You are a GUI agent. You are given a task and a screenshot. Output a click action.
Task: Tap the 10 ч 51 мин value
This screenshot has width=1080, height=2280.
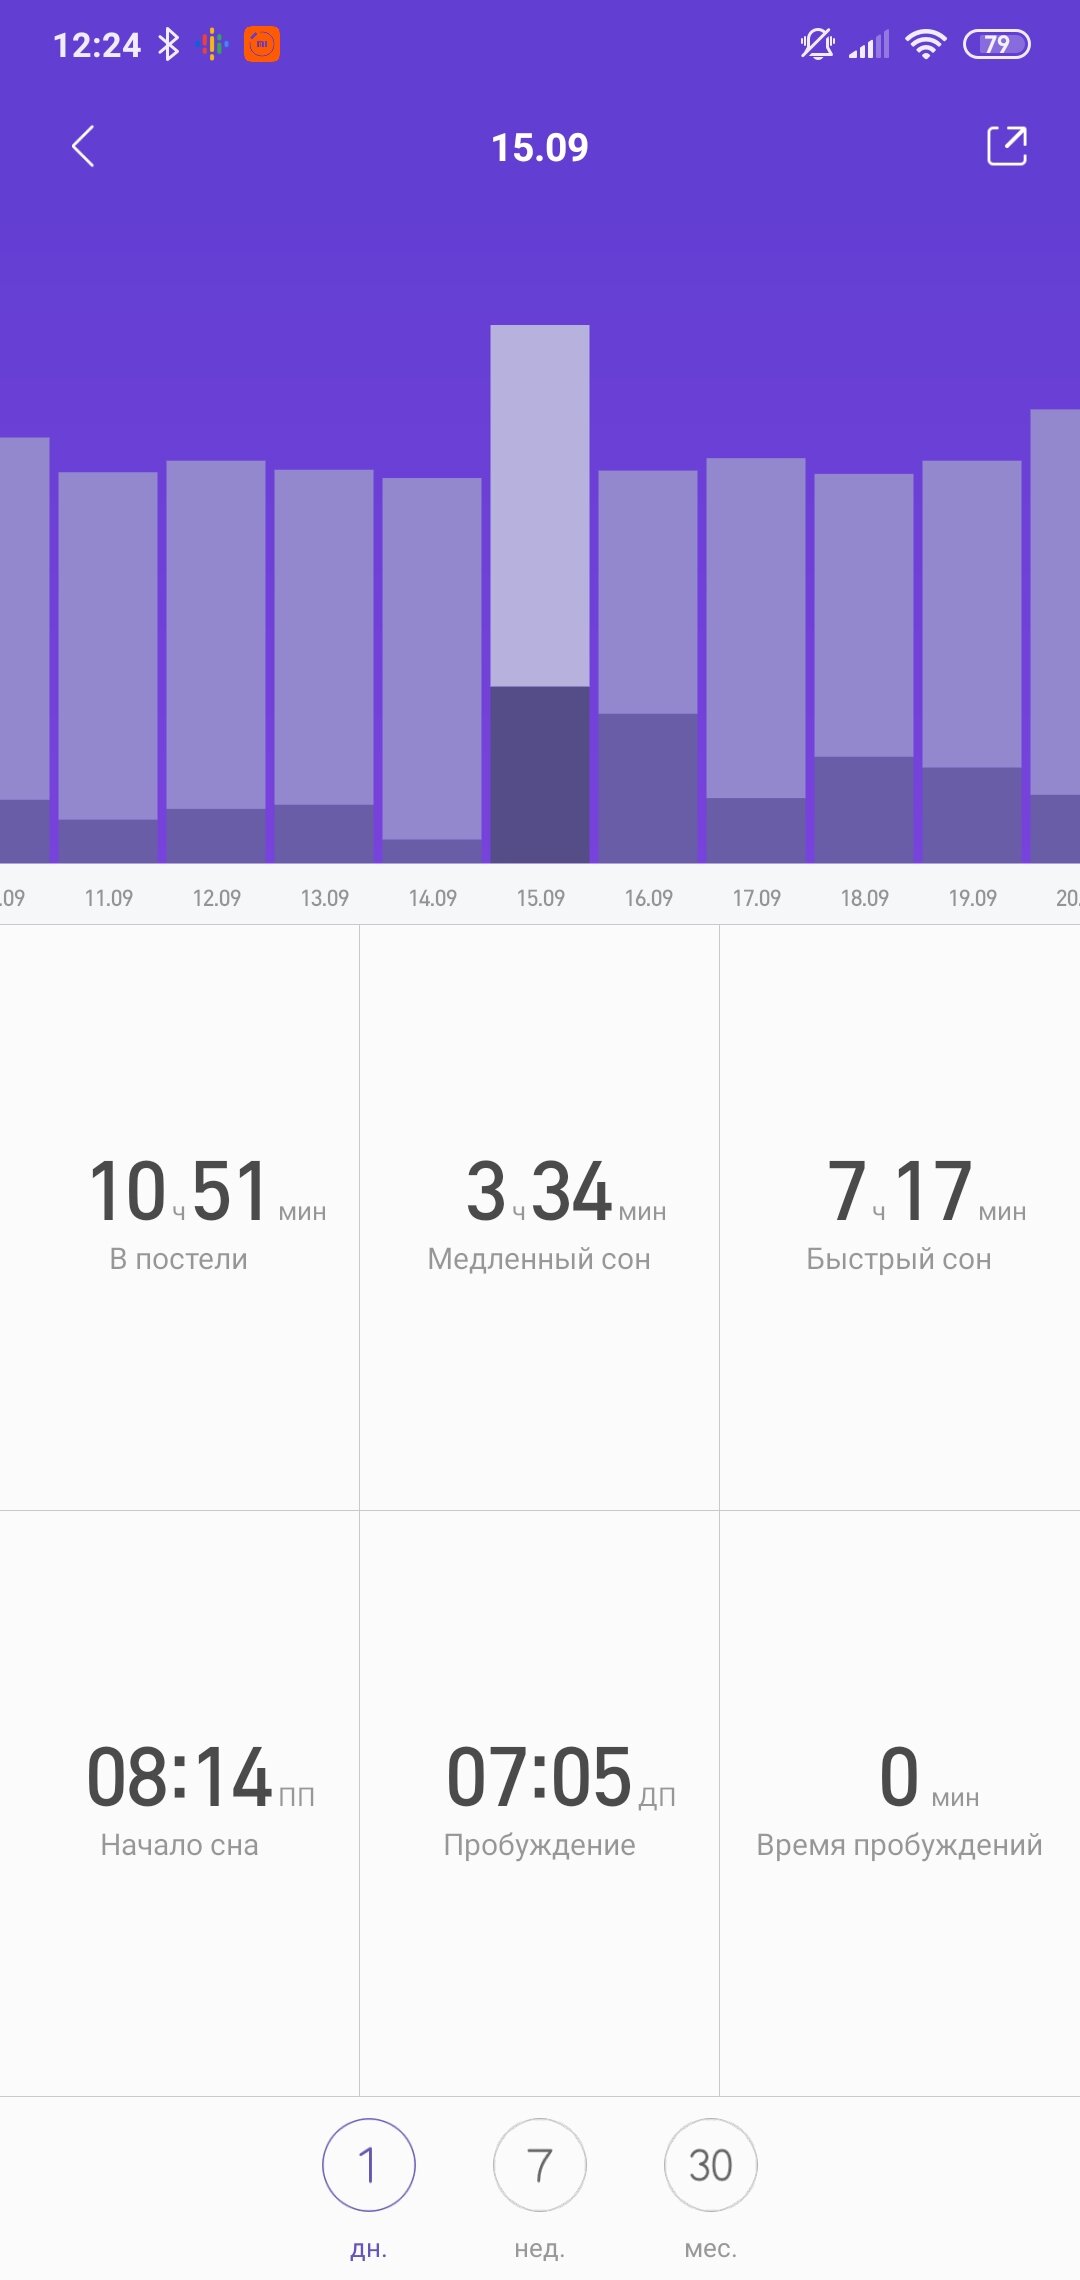208,1191
